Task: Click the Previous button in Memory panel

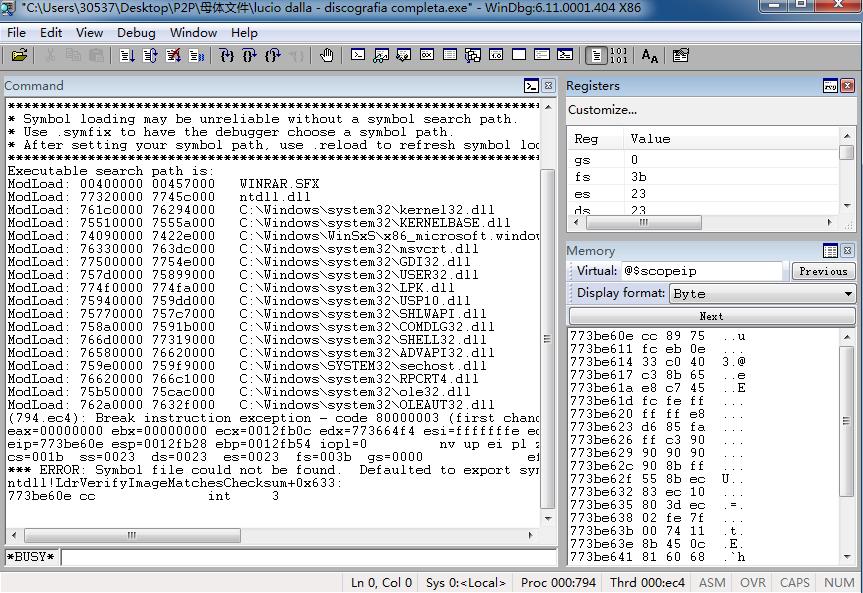Action: click(x=823, y=271)
